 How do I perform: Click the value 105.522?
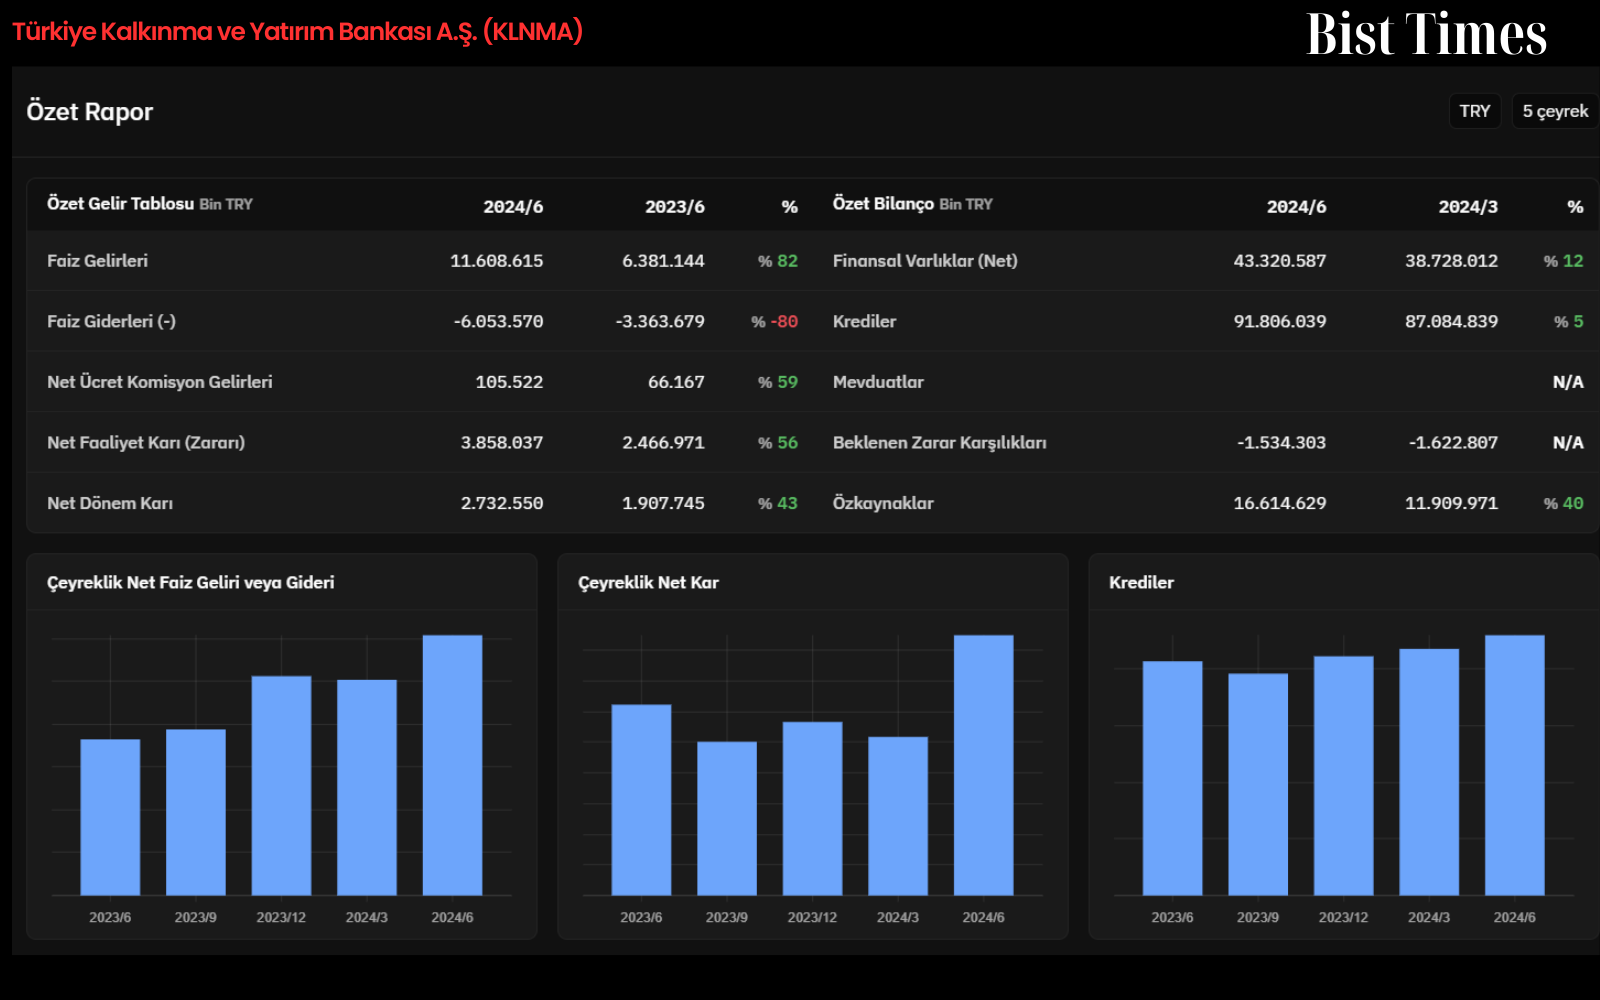[509, 382]
